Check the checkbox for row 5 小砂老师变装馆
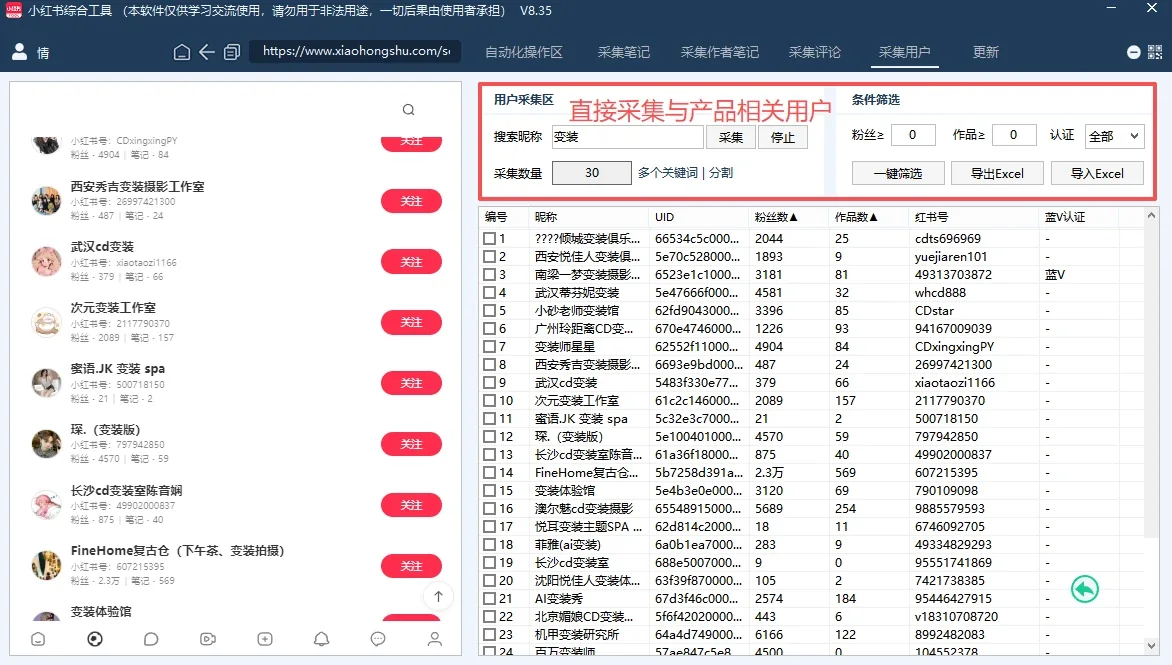 (x=490, y=310)
